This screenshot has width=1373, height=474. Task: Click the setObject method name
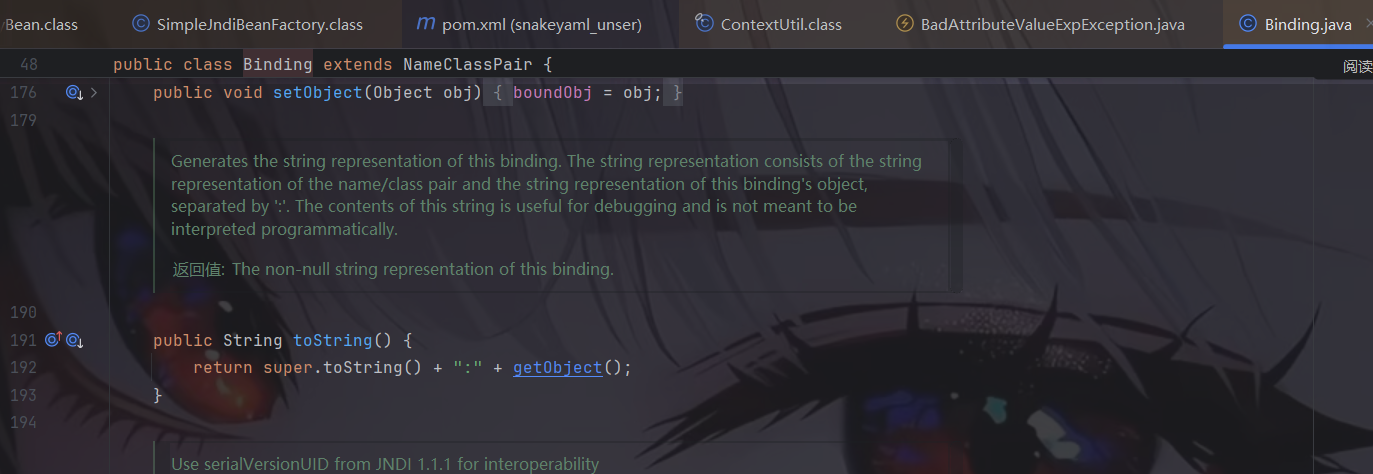318,92
